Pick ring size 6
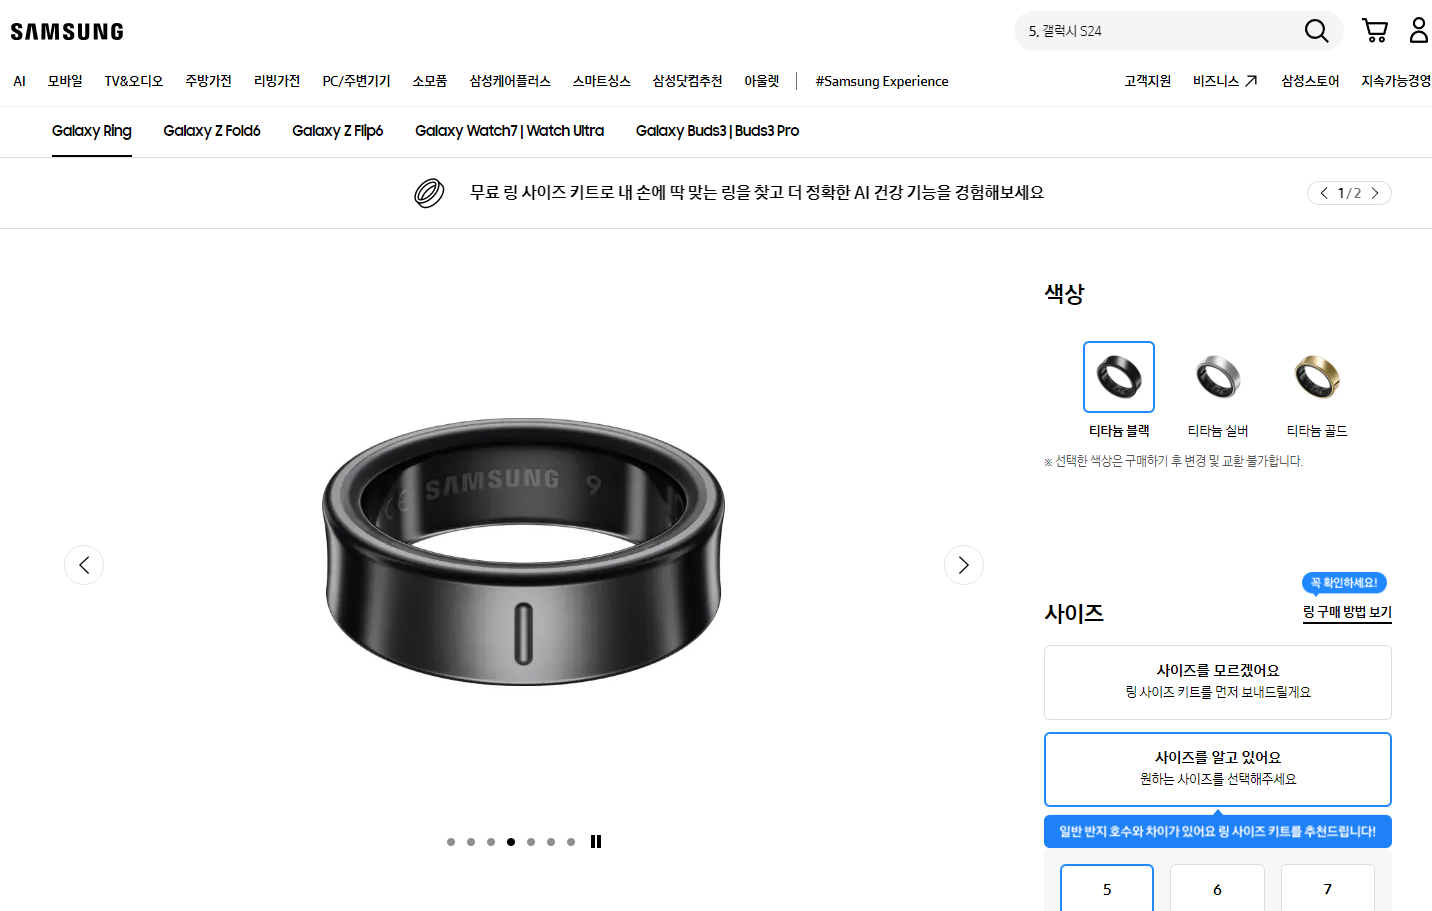Image resolution: width=1432 pixels, height=911 pixels. pyautogui.click(x=1217, y=888)
